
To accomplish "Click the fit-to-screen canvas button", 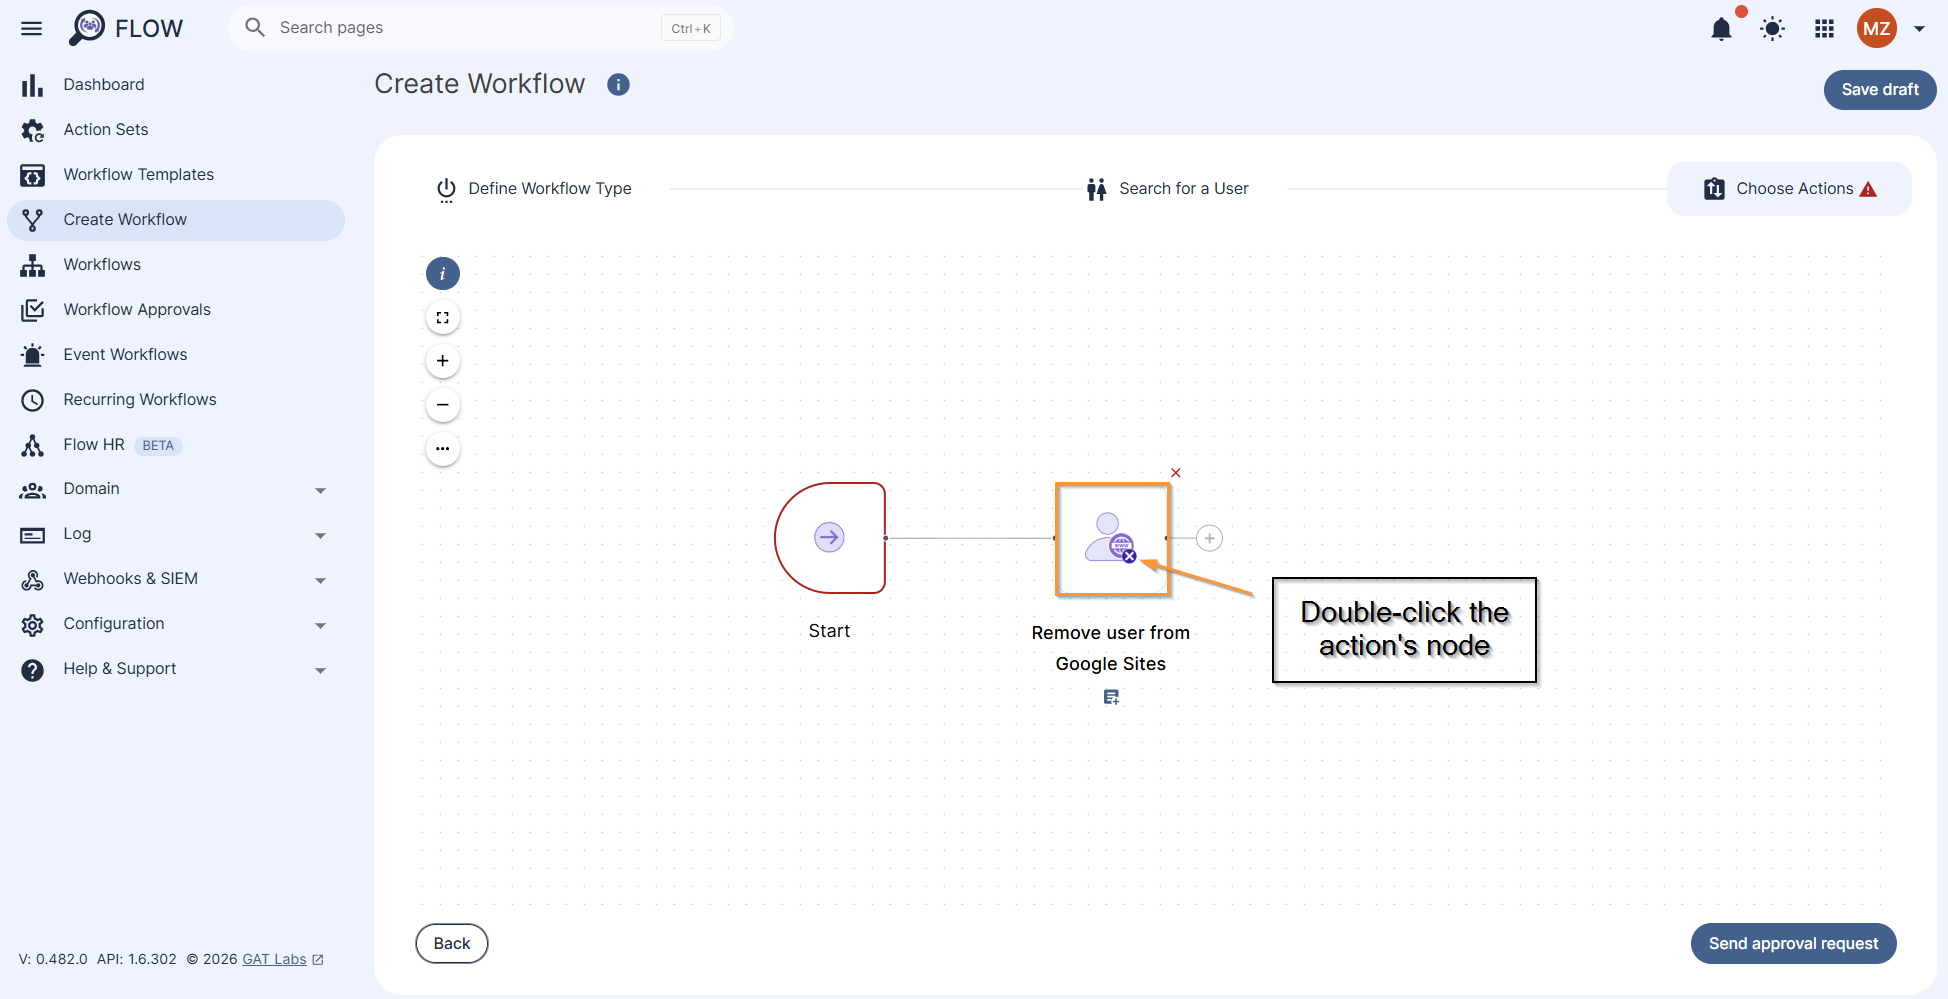I will click(443, 318).
